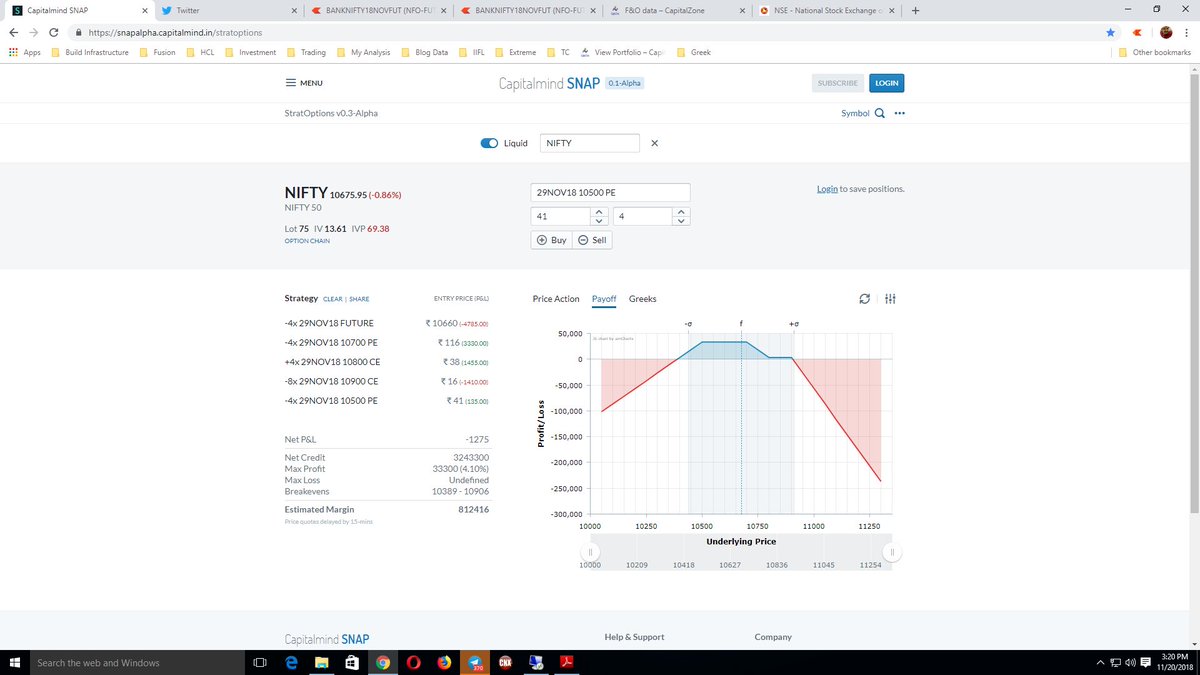Open a new browser tab
Screen dimensions: 1200x675
[916, 11]
